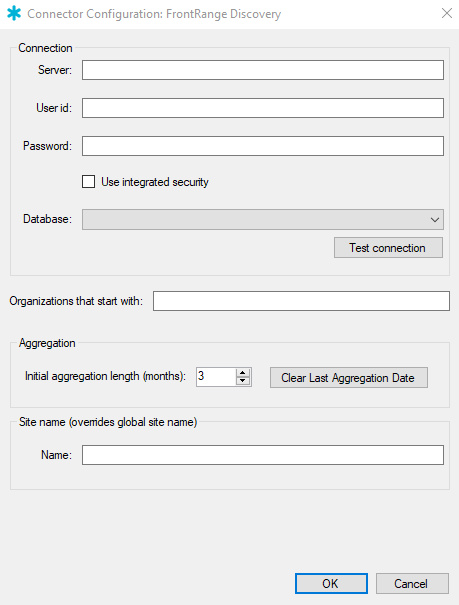
Task: Click the Aggregation group label
Action: click(x=47, y=343)
